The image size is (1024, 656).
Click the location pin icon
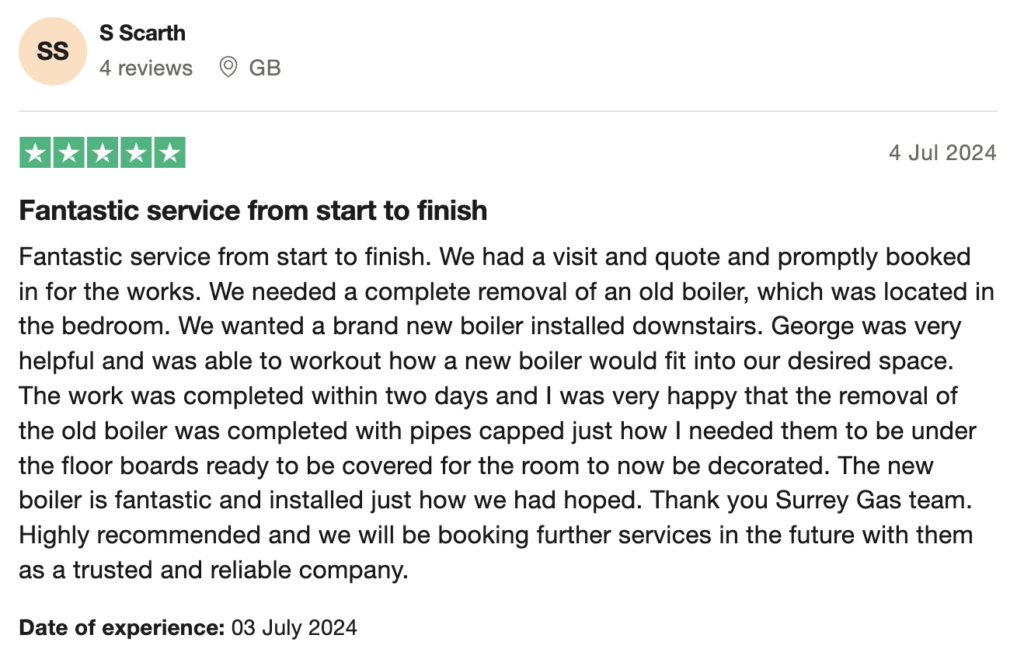click(x=228, y=68)
